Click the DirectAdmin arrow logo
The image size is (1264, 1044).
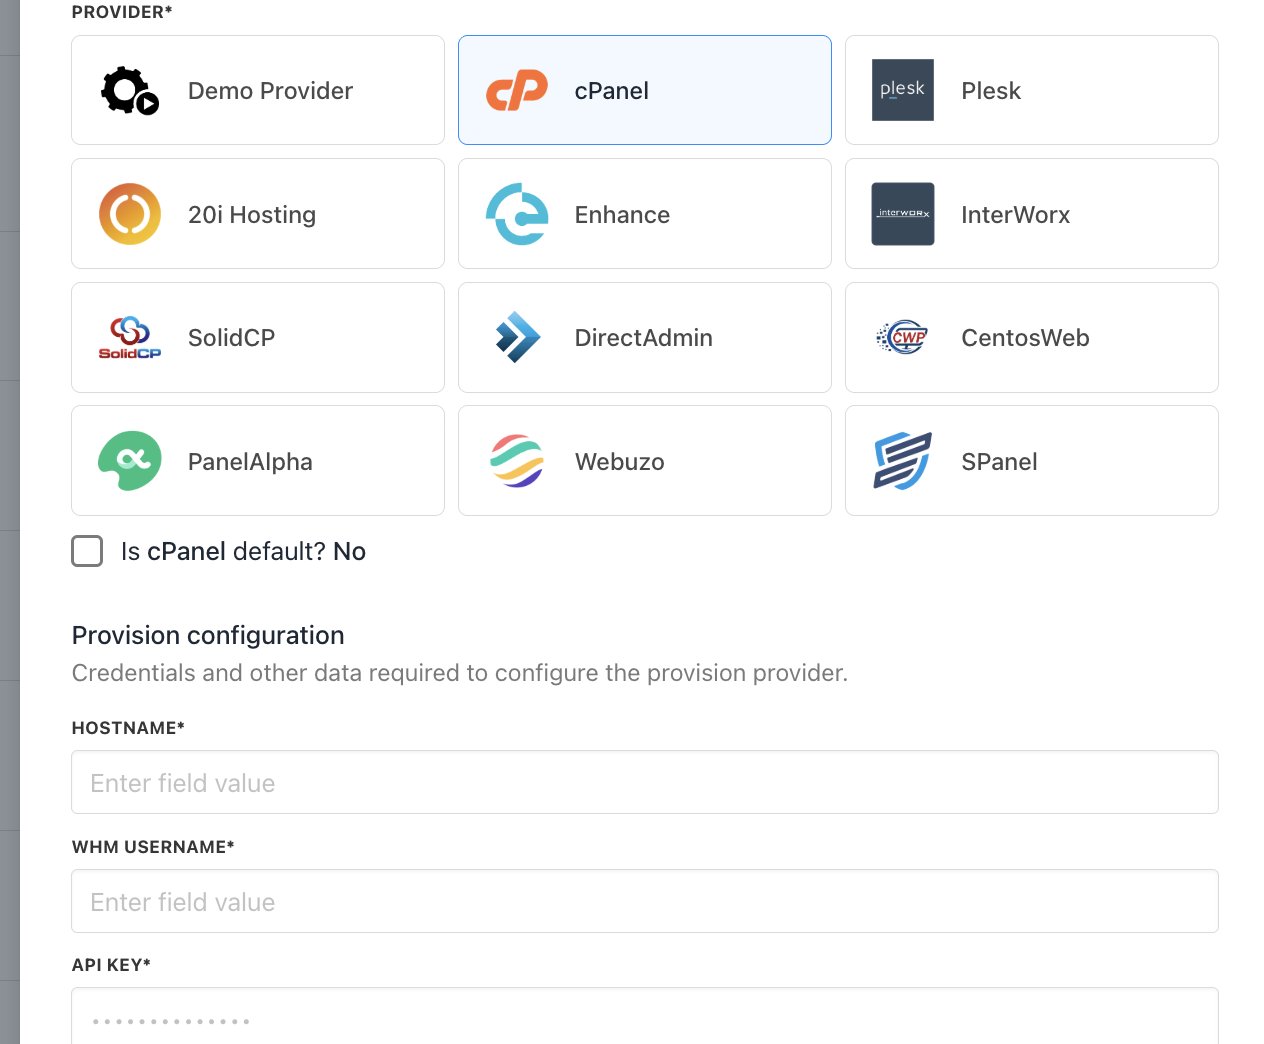518,337
